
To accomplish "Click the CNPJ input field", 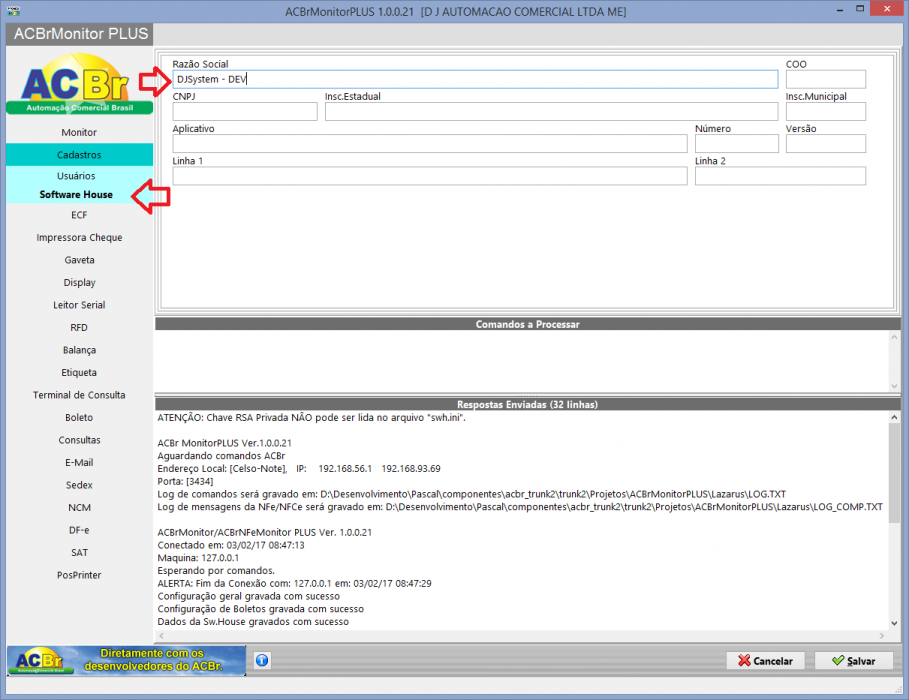I will click(245, 111).
